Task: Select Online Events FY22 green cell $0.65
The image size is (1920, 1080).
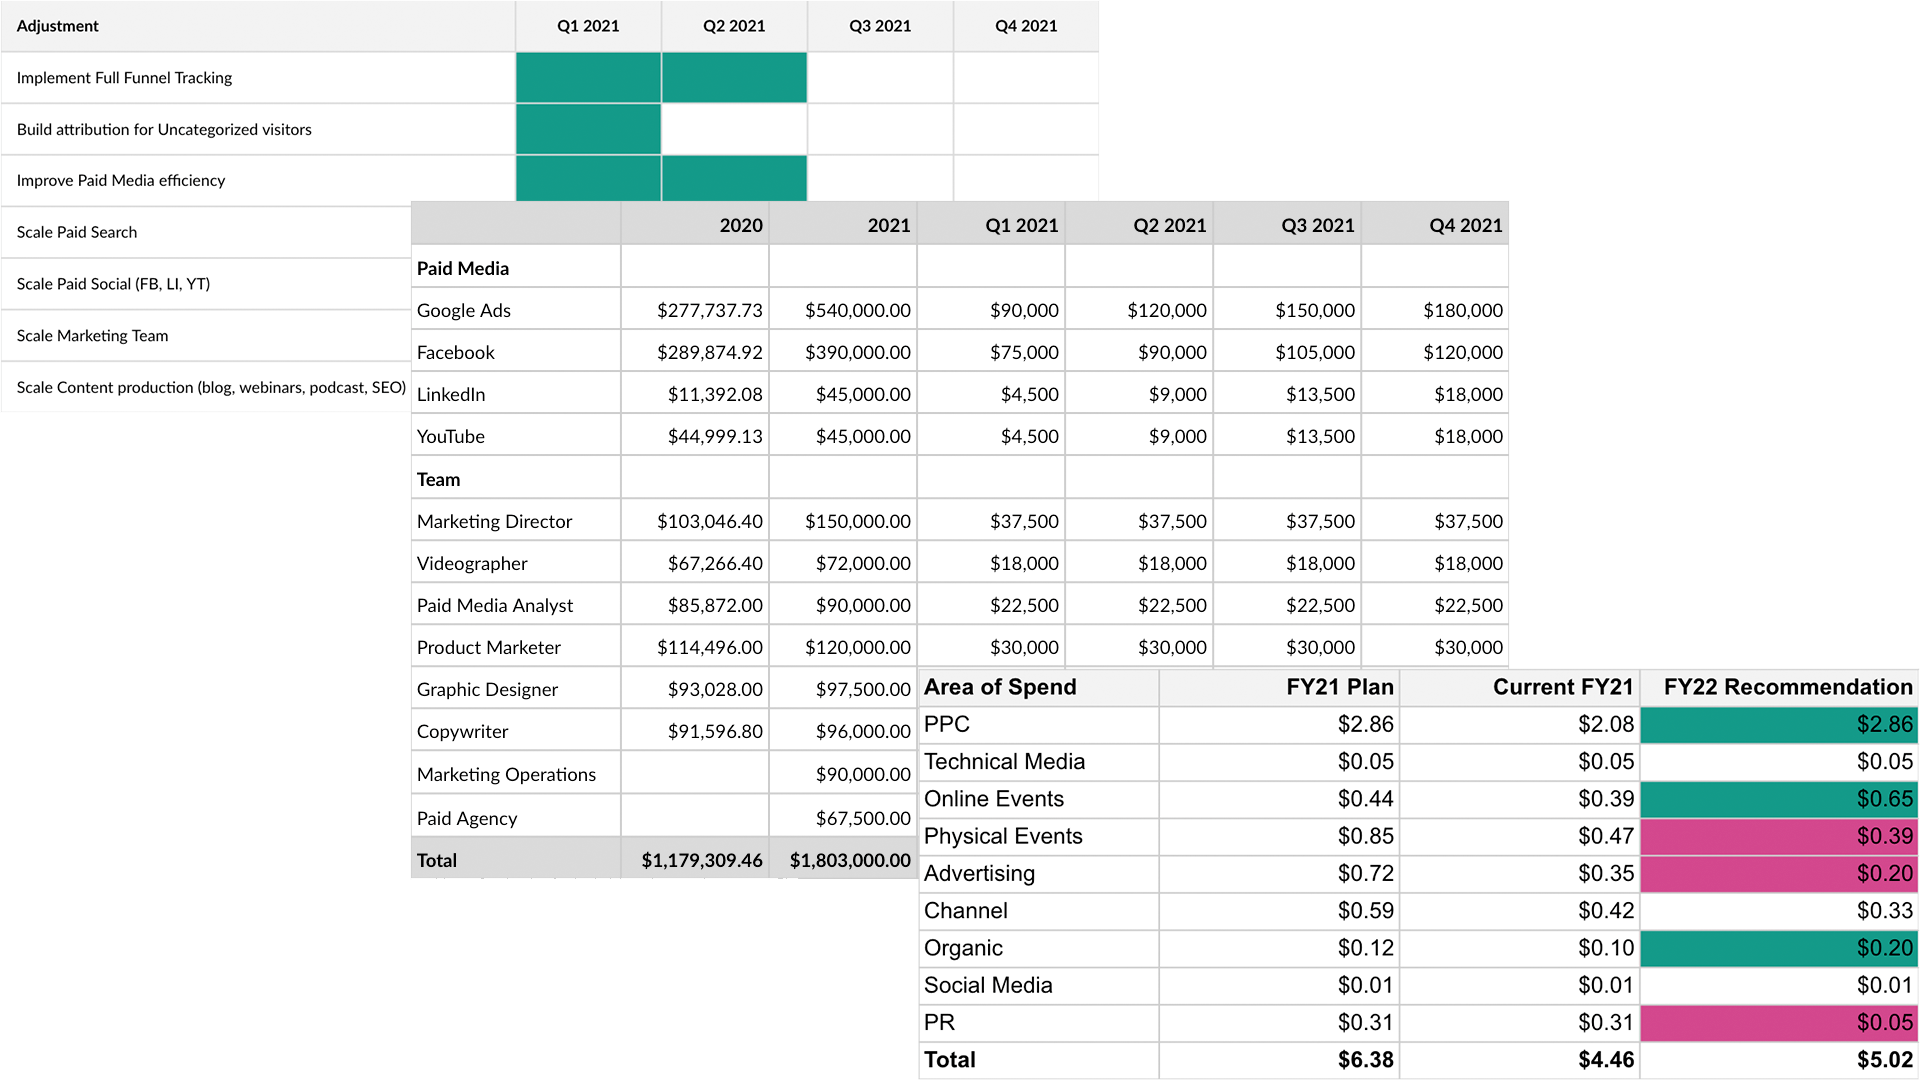Action: coord(1779,799)
